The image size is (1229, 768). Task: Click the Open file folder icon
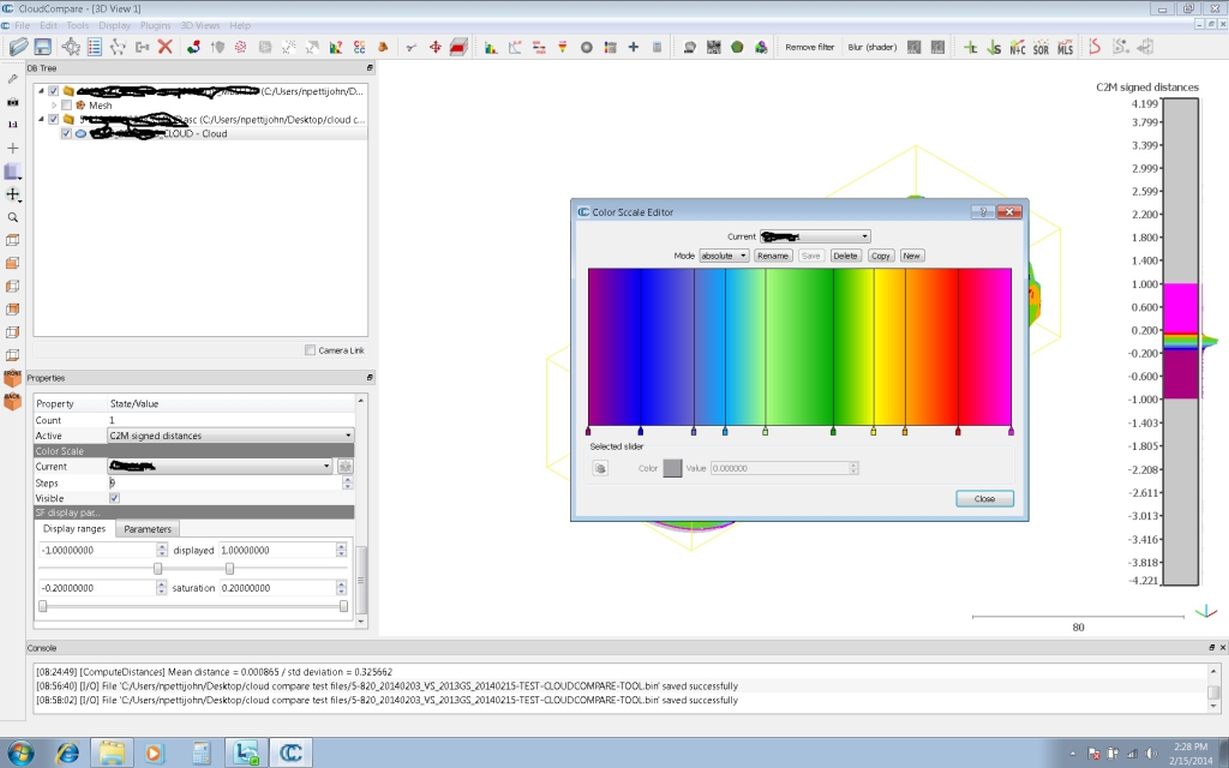click(x=18, y=47)
